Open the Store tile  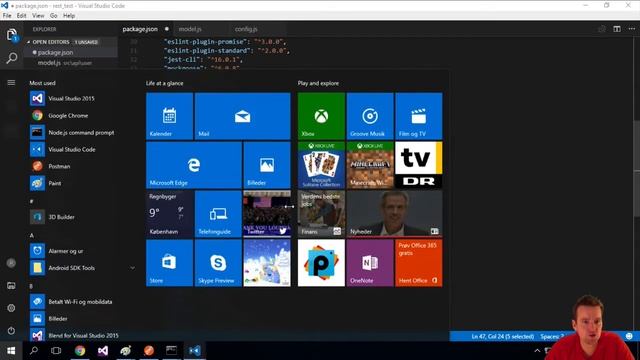click(169, 263)
